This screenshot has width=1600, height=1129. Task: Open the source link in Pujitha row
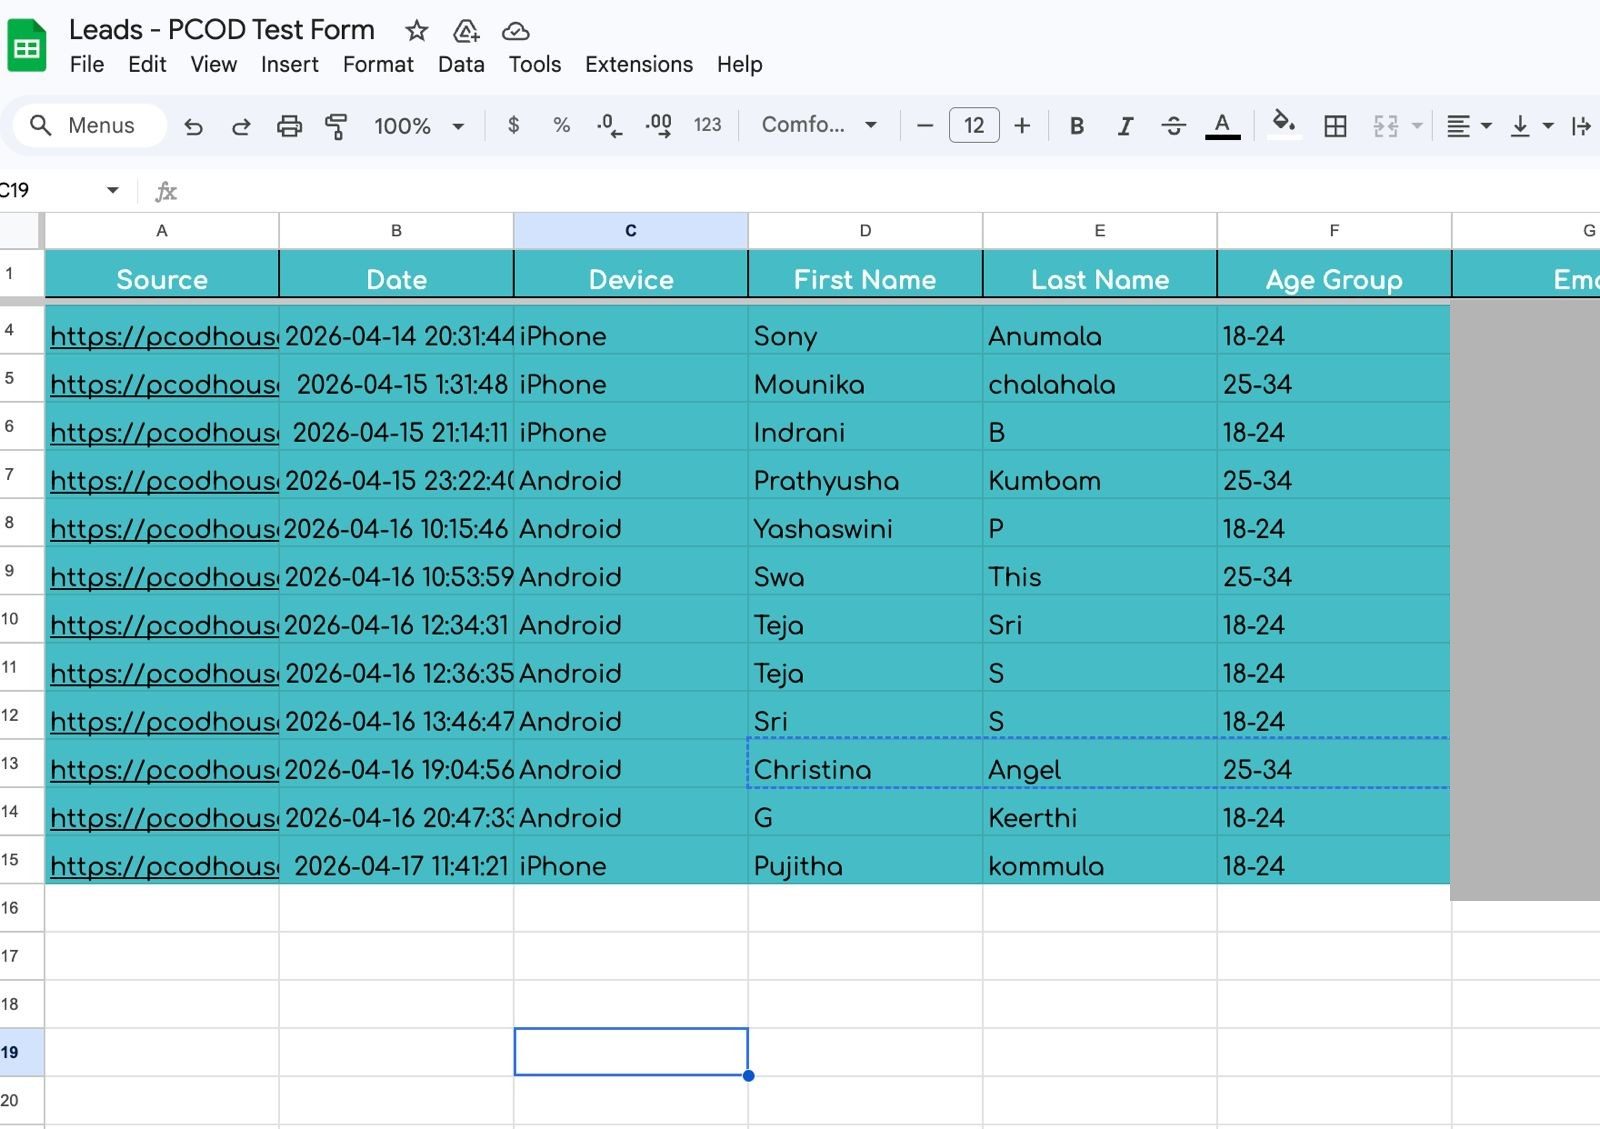click(164, 867)
